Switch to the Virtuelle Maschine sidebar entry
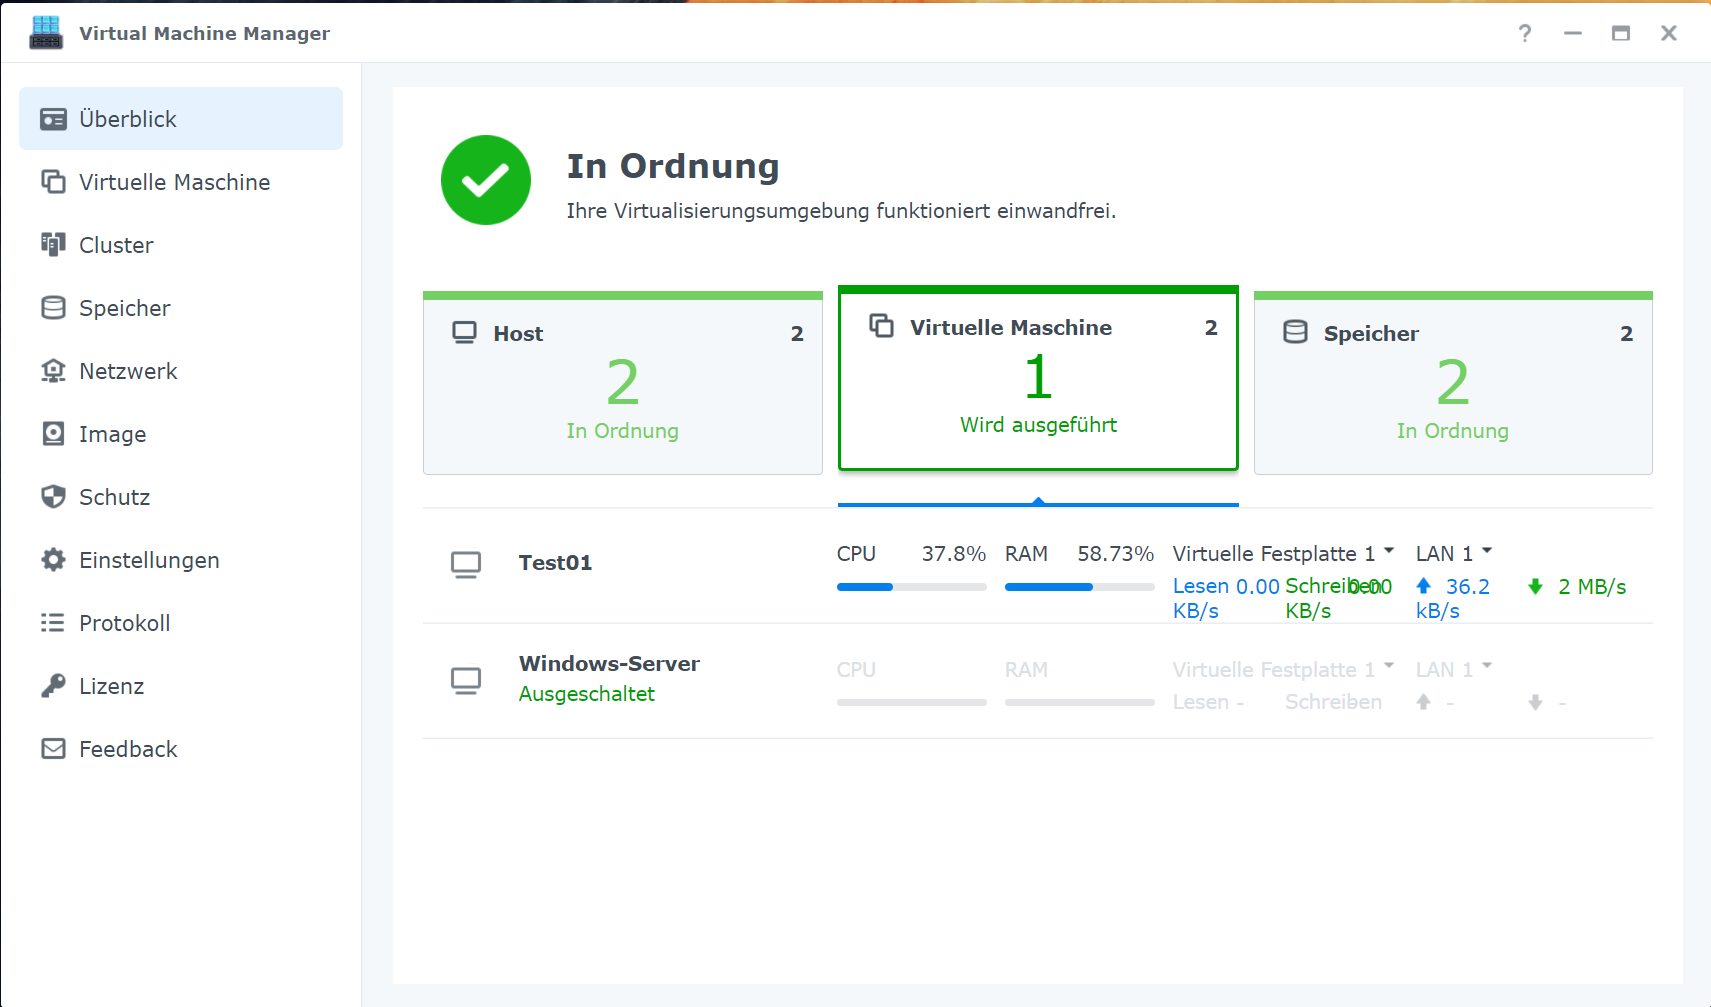The height and width of the screenshot is (1007, 1711). coord(174,182)
